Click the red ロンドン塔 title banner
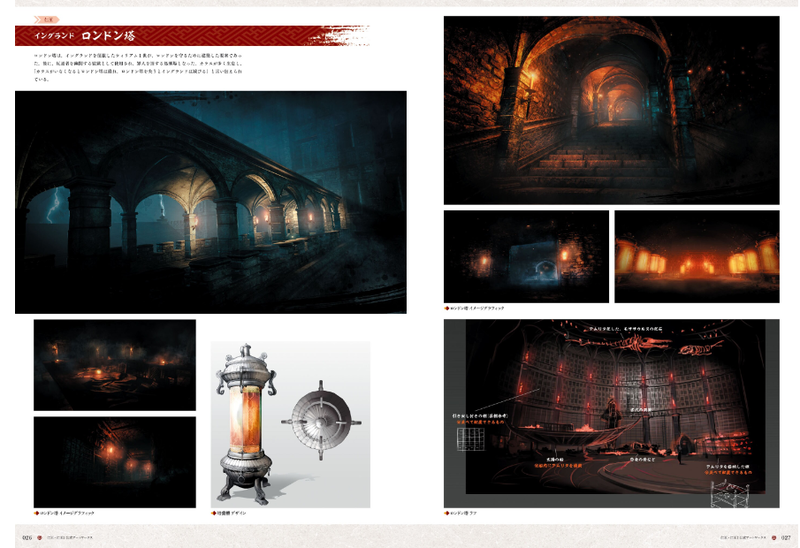800x548 pixels. tap(191, 35)
